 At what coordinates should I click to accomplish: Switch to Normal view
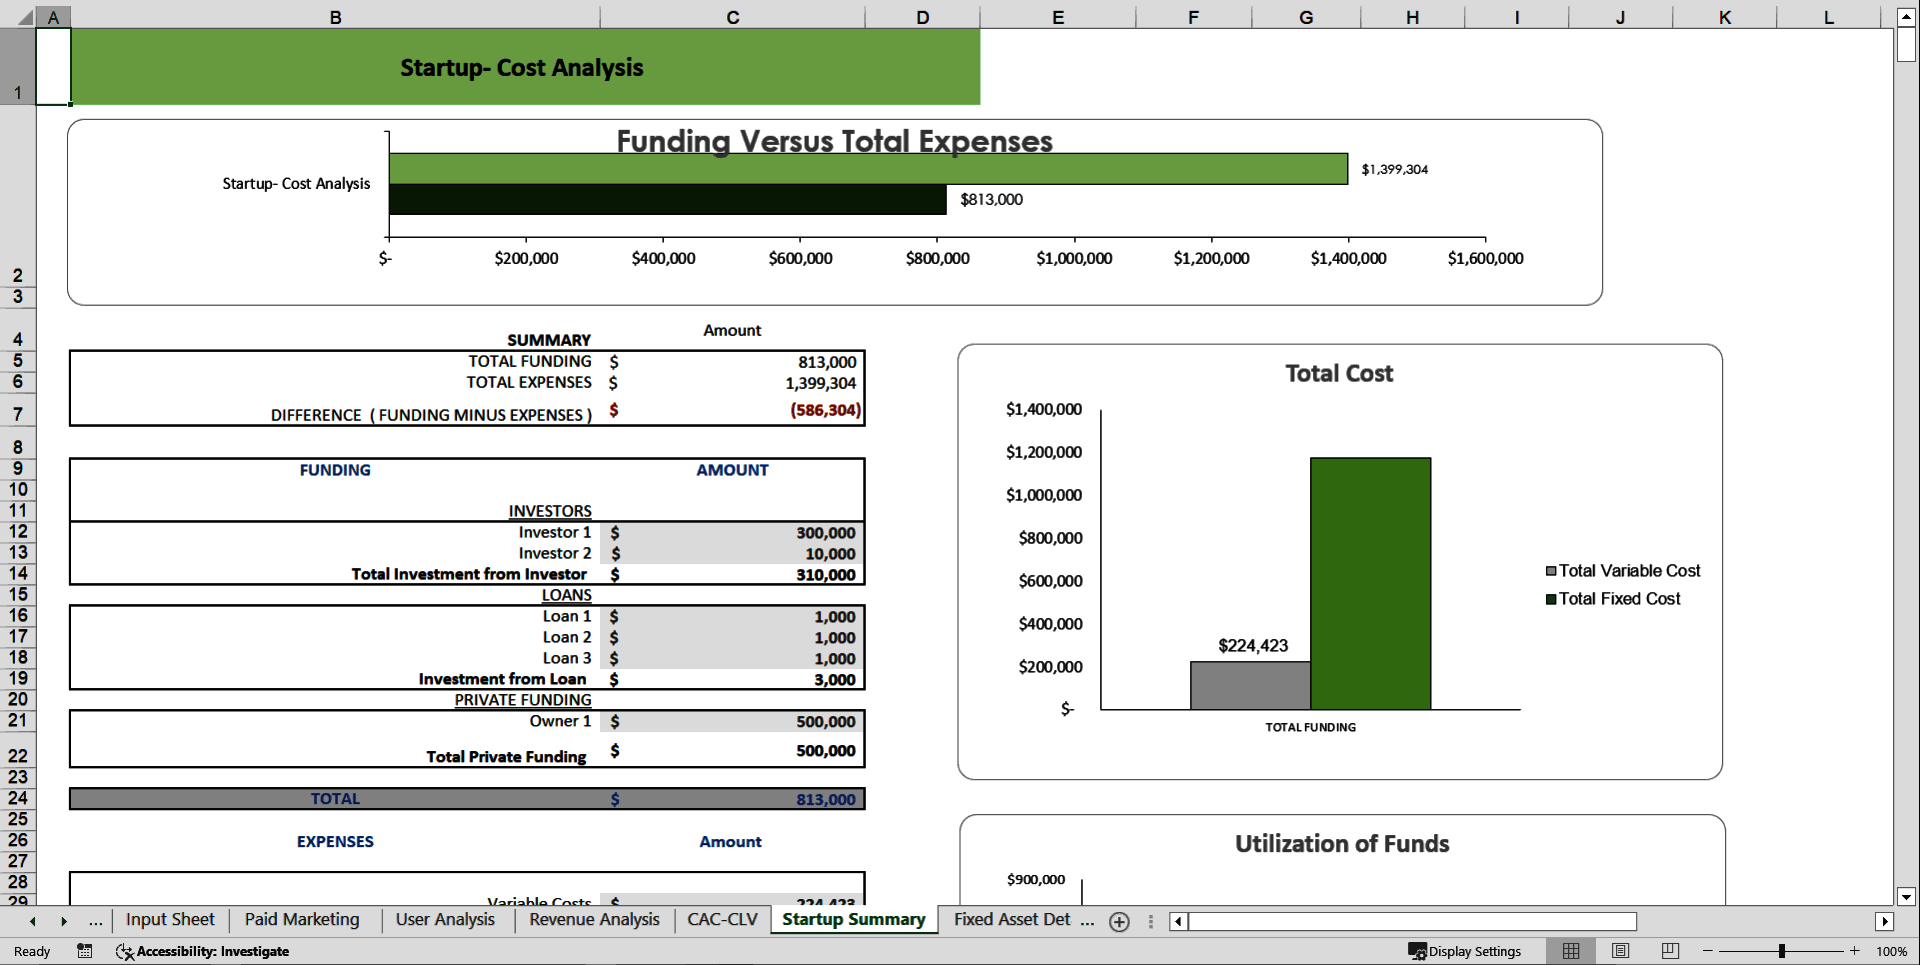[1571, 951]
